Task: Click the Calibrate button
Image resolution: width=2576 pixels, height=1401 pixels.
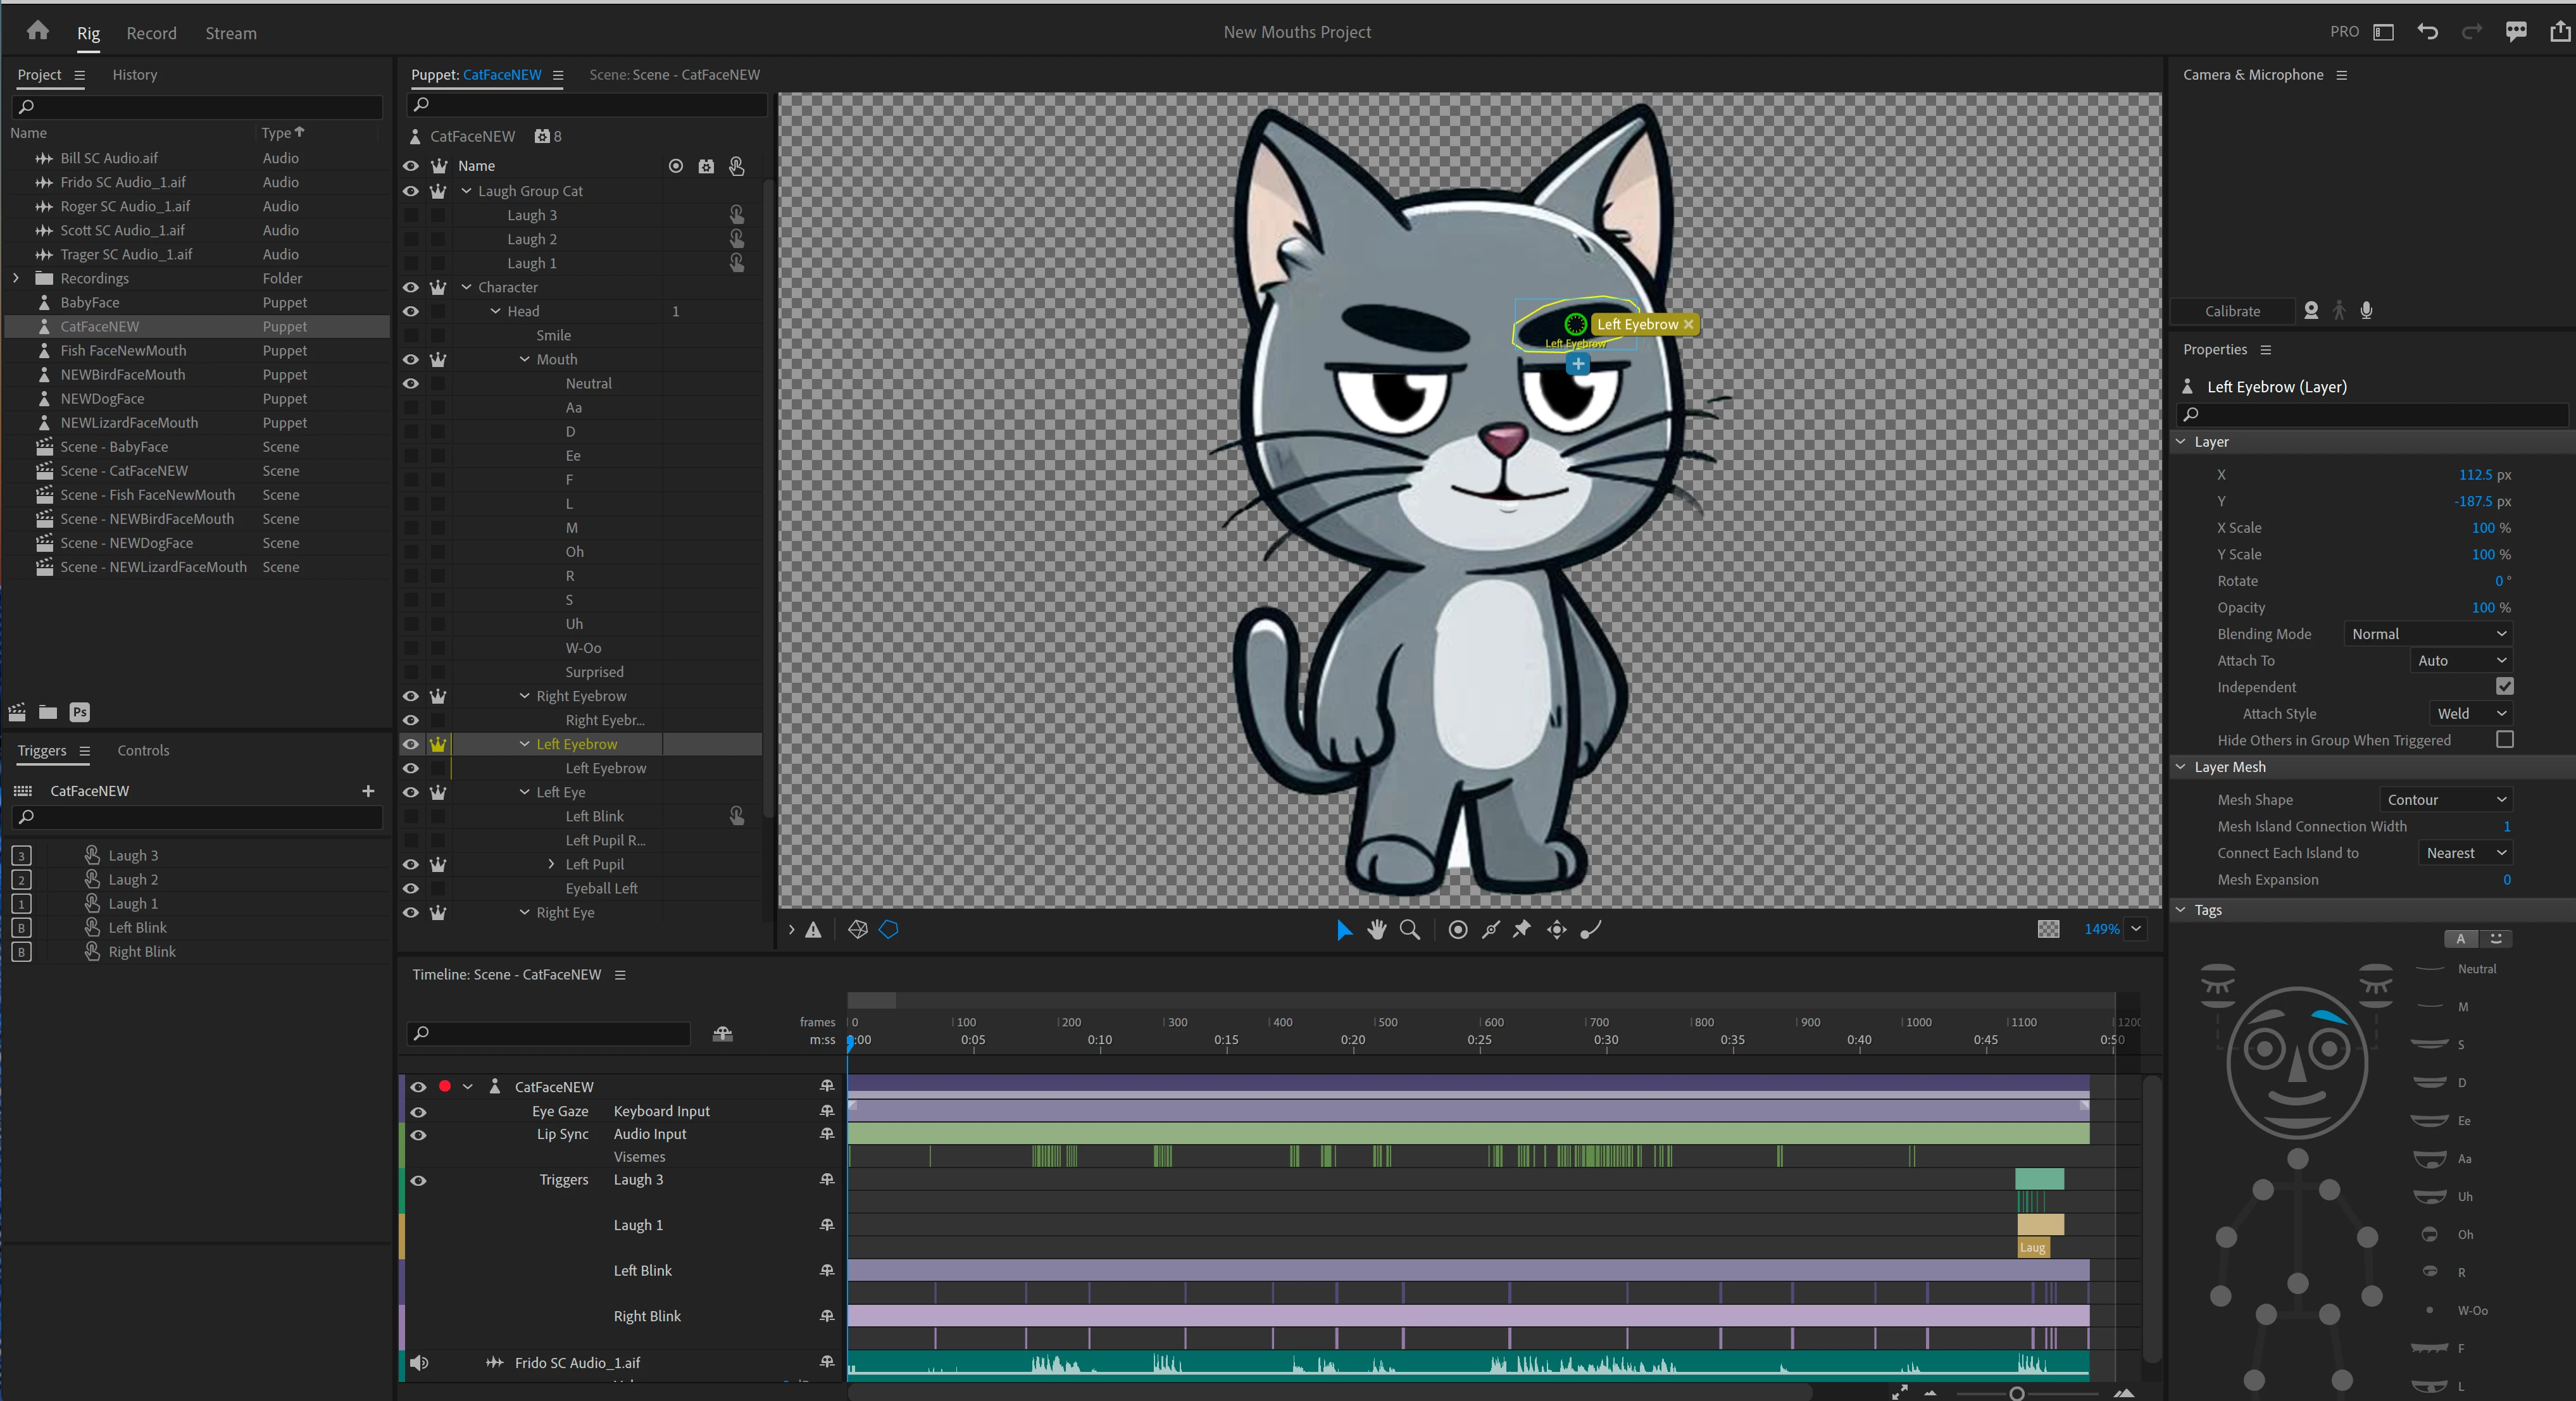Action: click(x=2232, y=311)
